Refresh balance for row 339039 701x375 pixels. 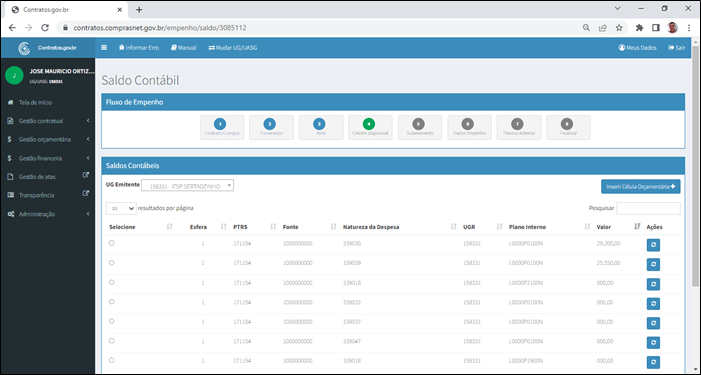653,265
